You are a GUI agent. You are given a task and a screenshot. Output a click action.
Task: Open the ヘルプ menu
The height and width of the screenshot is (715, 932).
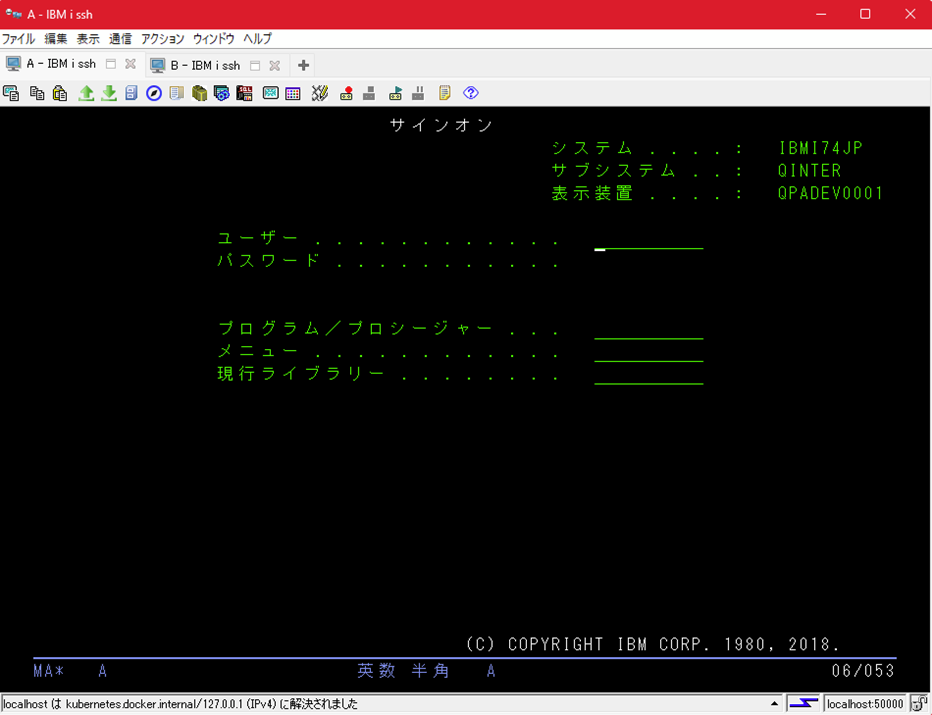pos(257,39)
